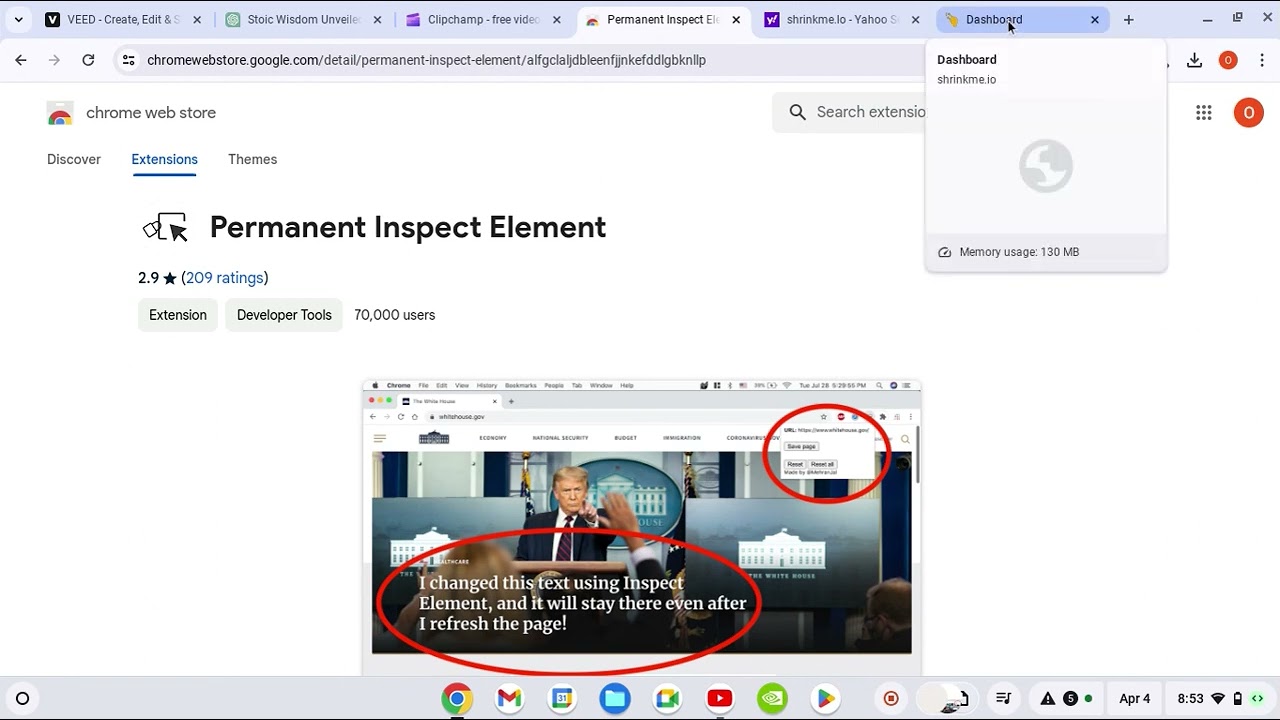Open NVIDIA GeForce Now from the shelf
The width and height of the screenshot is (1280, 720).
[x=772, y=699]
